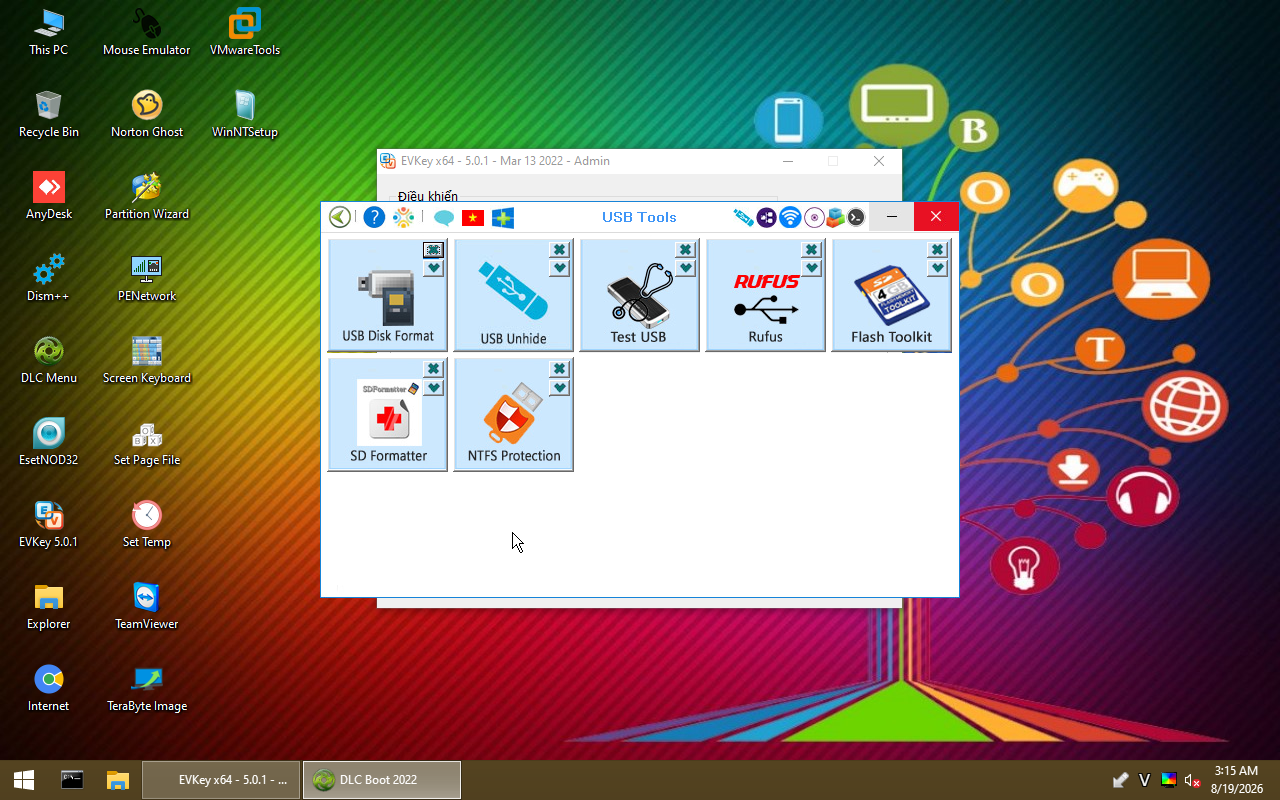
Task: Select the Recycle Bin desktop icon
Action: tap(48, 114)
